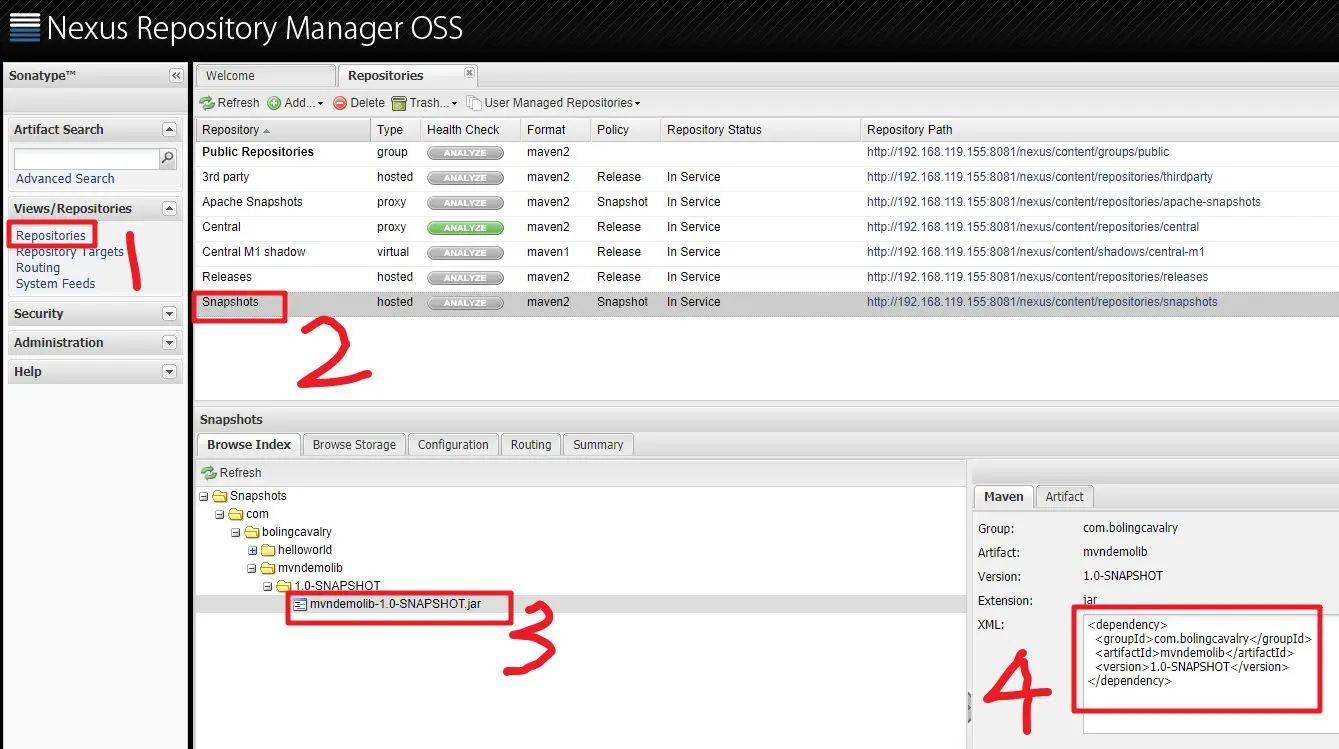Close the Repositories tab
1339x749 pixels.
[470, 73]
